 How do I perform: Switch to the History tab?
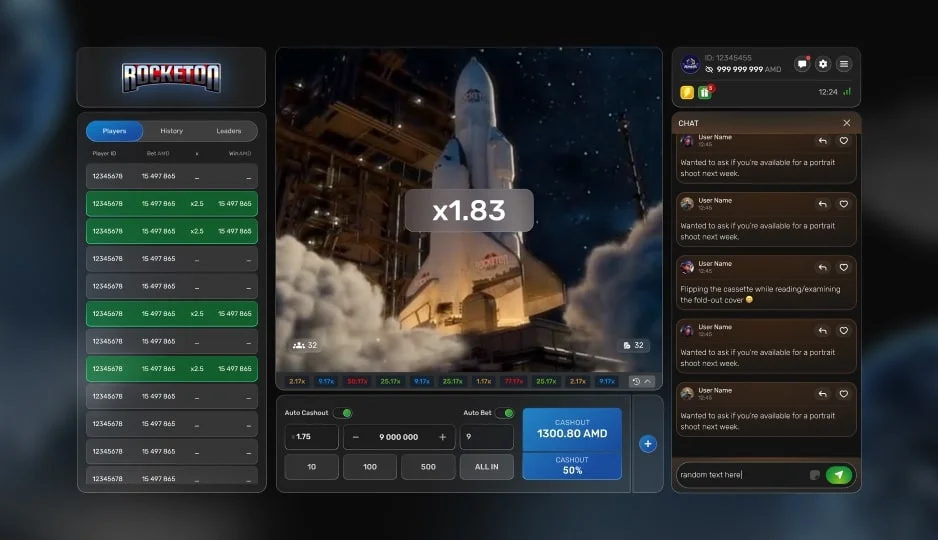click(x=171, y=131)
